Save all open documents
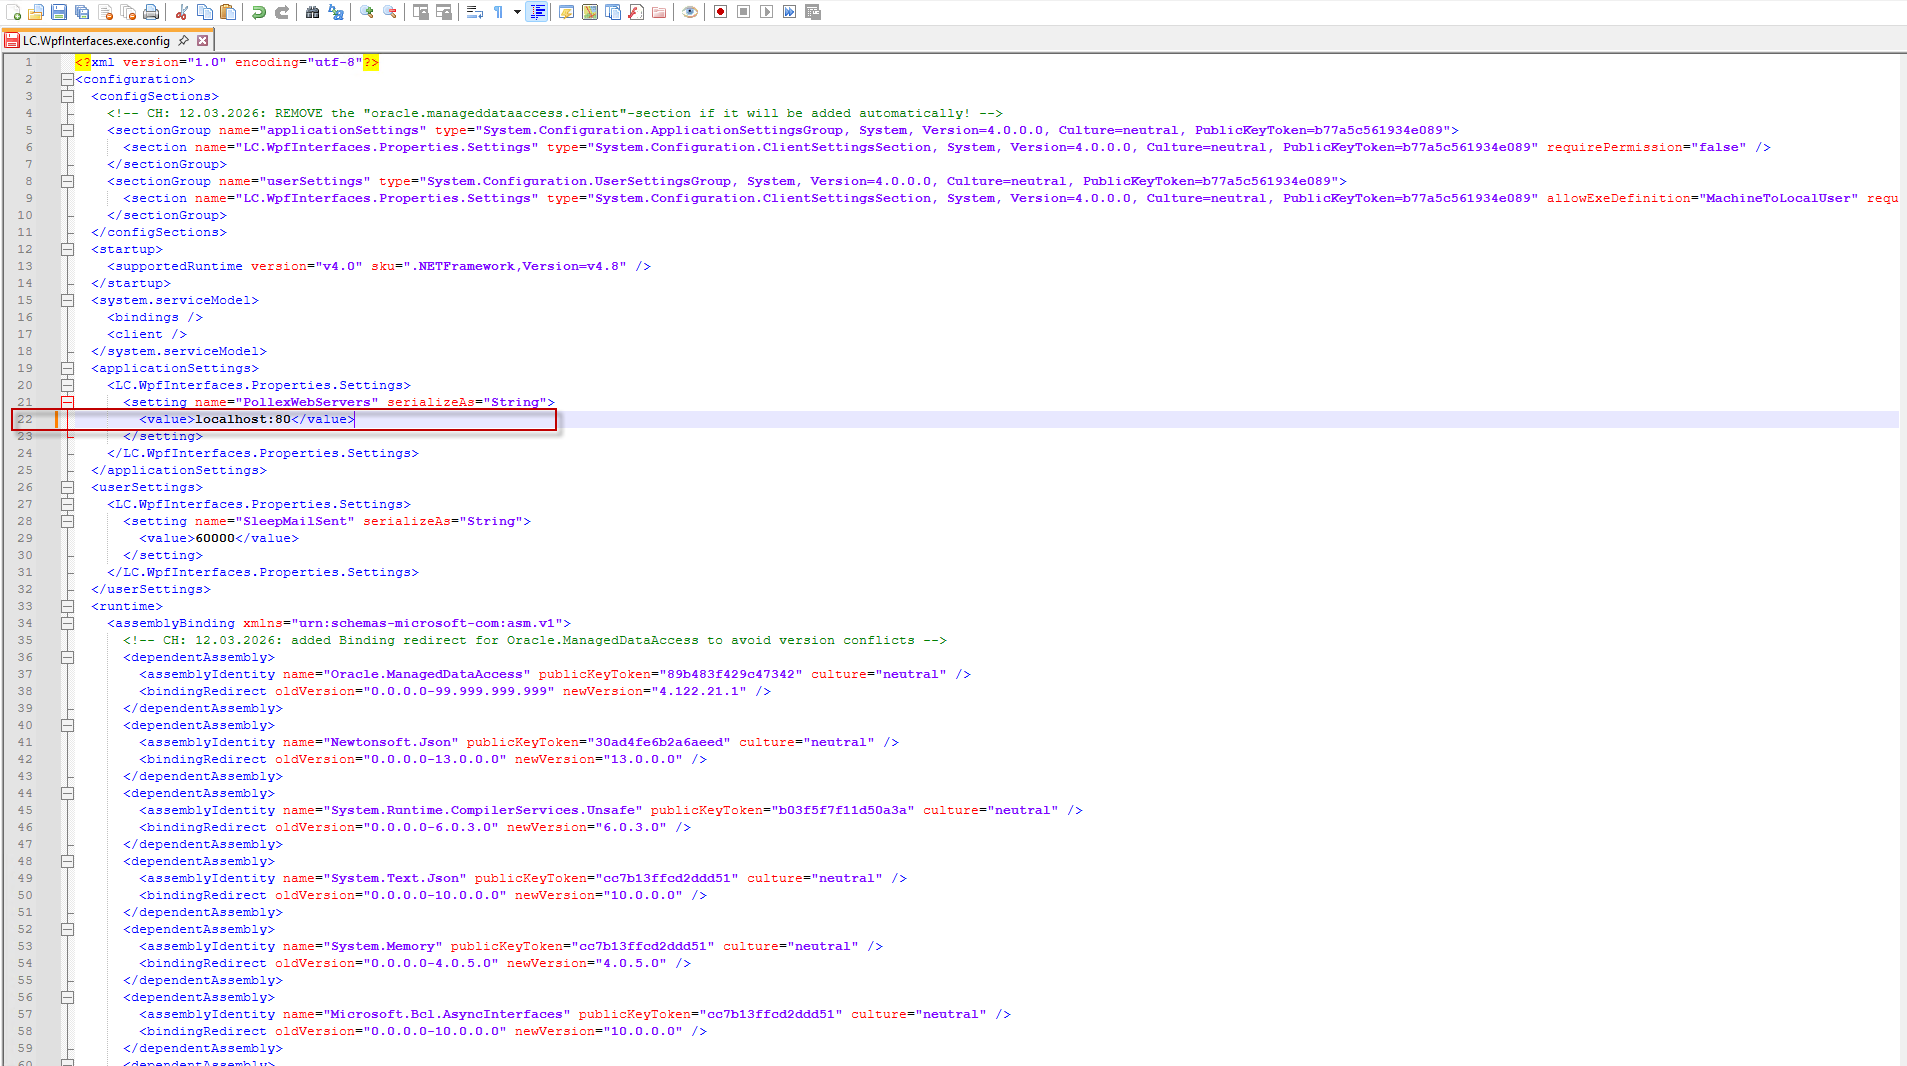1907x1066 pixels. 82,12
